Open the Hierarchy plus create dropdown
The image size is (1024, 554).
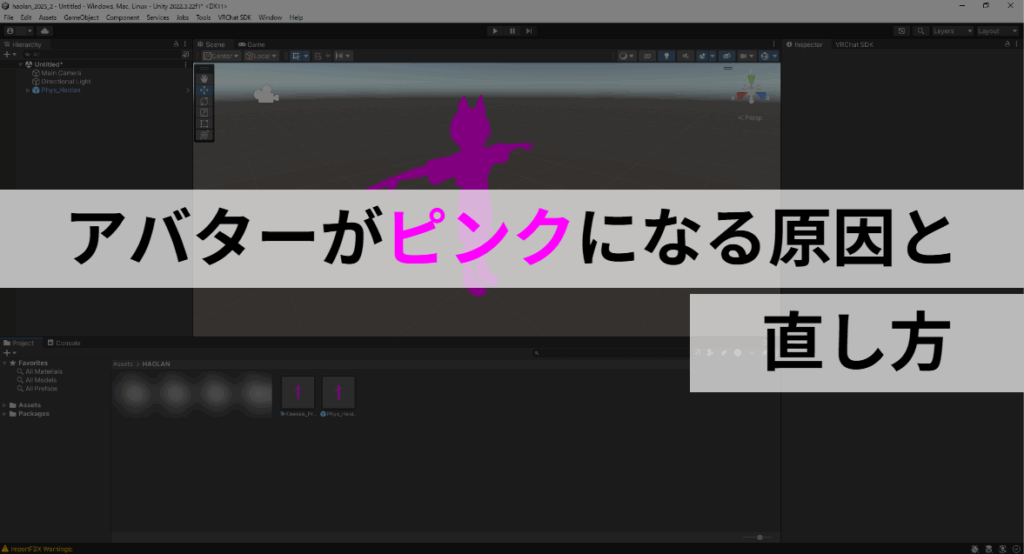coord(10,55)
